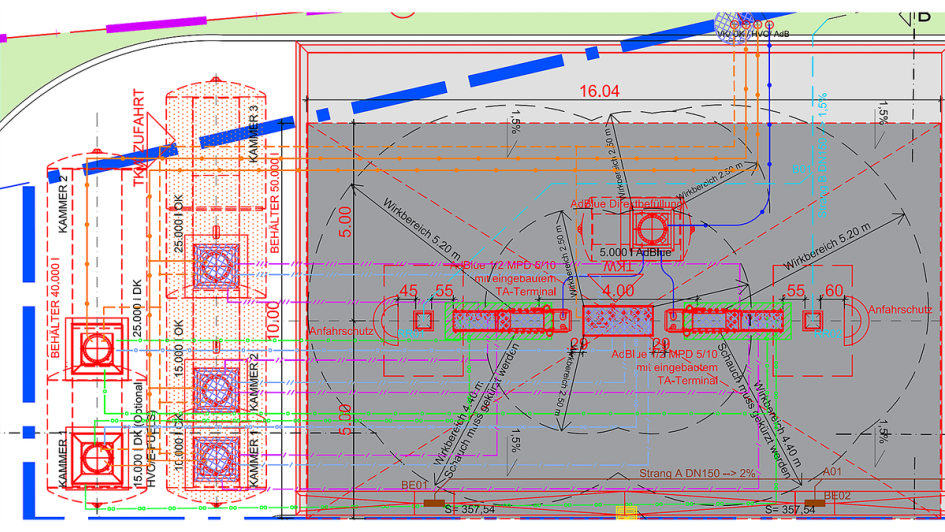Select the red 'AdBlue Direktbefüllung' label
The image size is (945, 532).
627,204
